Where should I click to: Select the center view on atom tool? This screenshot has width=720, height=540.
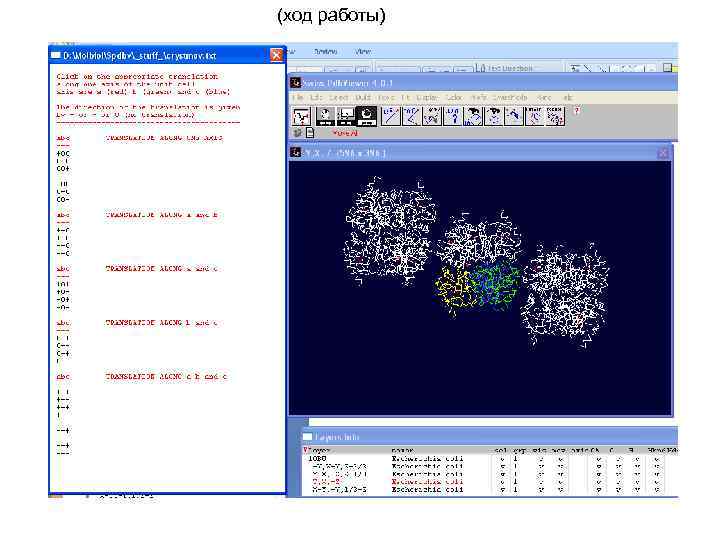[x=494, y=116]
